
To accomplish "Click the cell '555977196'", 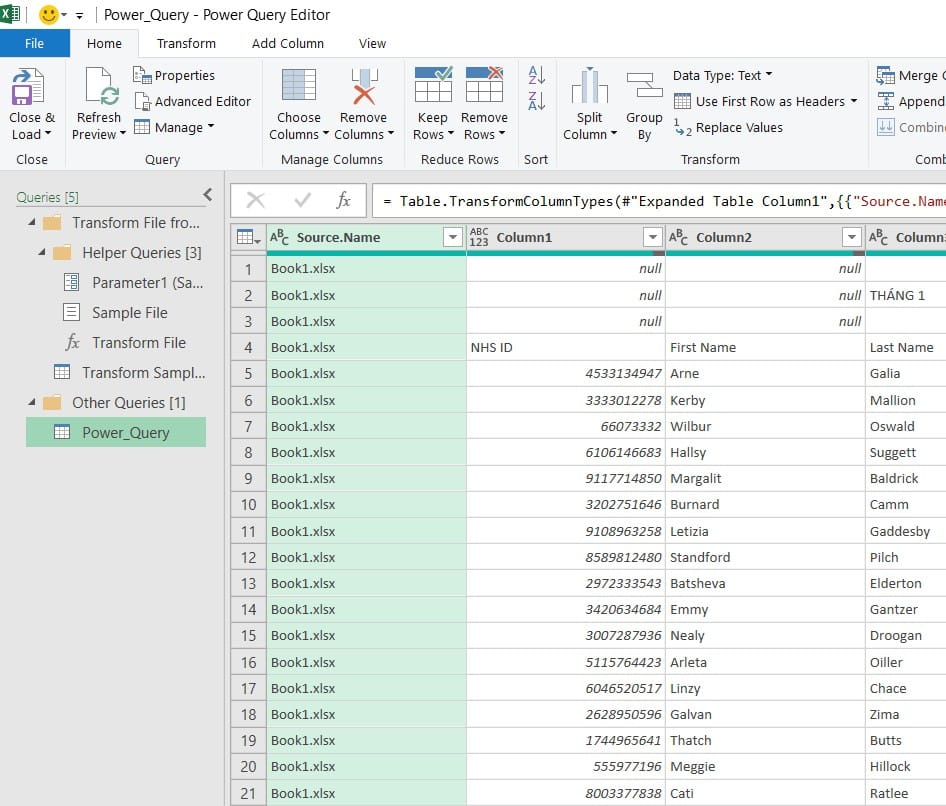I will 565,766.
